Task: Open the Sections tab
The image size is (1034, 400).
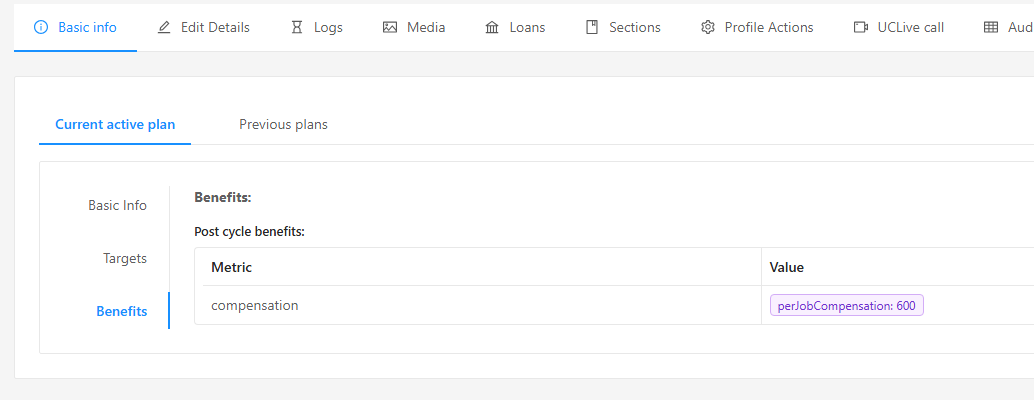Action: coord(635,27)
